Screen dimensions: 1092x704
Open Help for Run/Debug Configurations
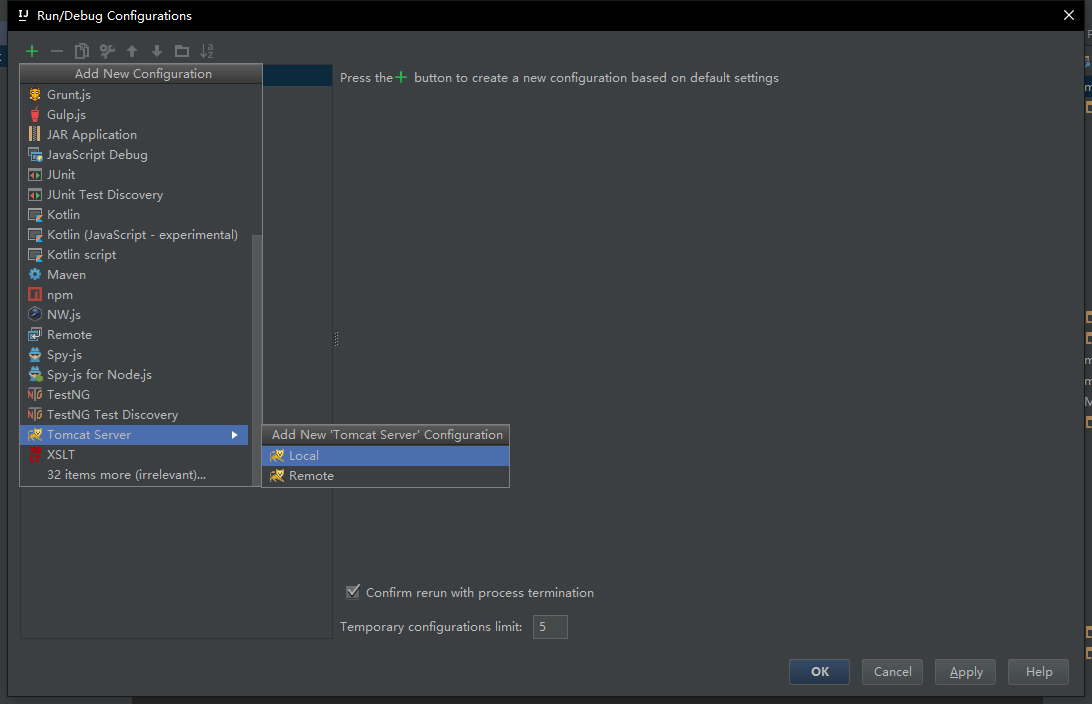[x=1038, y=671]
